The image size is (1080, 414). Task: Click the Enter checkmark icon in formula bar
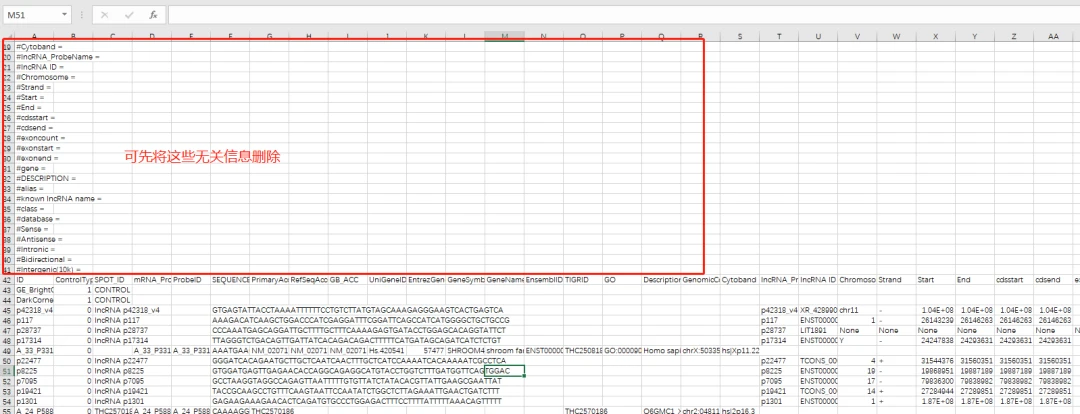pos(129,14)
